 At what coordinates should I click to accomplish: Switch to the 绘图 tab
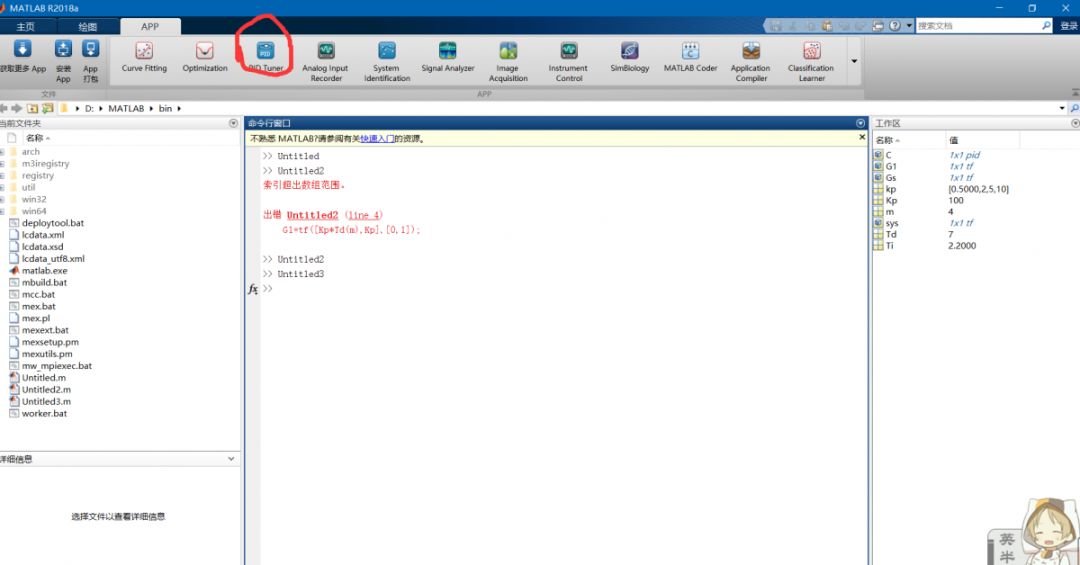(87, 26)
